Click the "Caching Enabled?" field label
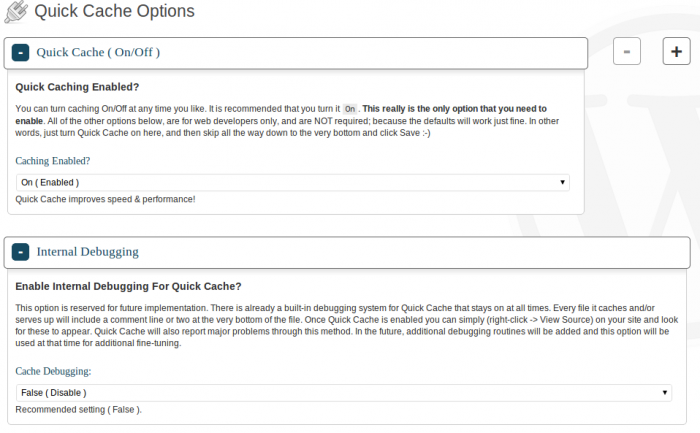 (x=52, y=160)
